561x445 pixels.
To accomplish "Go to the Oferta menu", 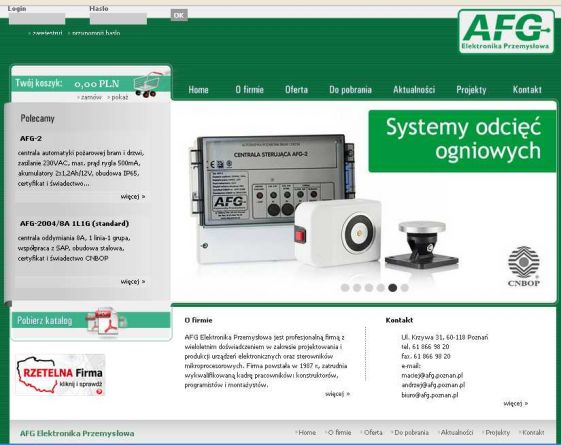I will point(296,89).
